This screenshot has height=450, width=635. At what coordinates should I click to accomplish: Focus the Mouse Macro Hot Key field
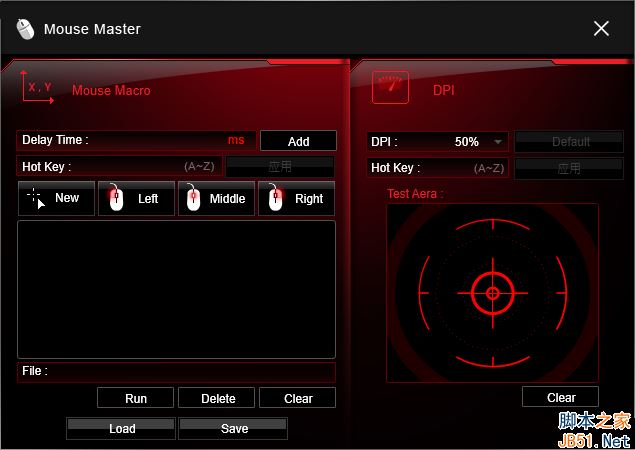tap(119, 166)
